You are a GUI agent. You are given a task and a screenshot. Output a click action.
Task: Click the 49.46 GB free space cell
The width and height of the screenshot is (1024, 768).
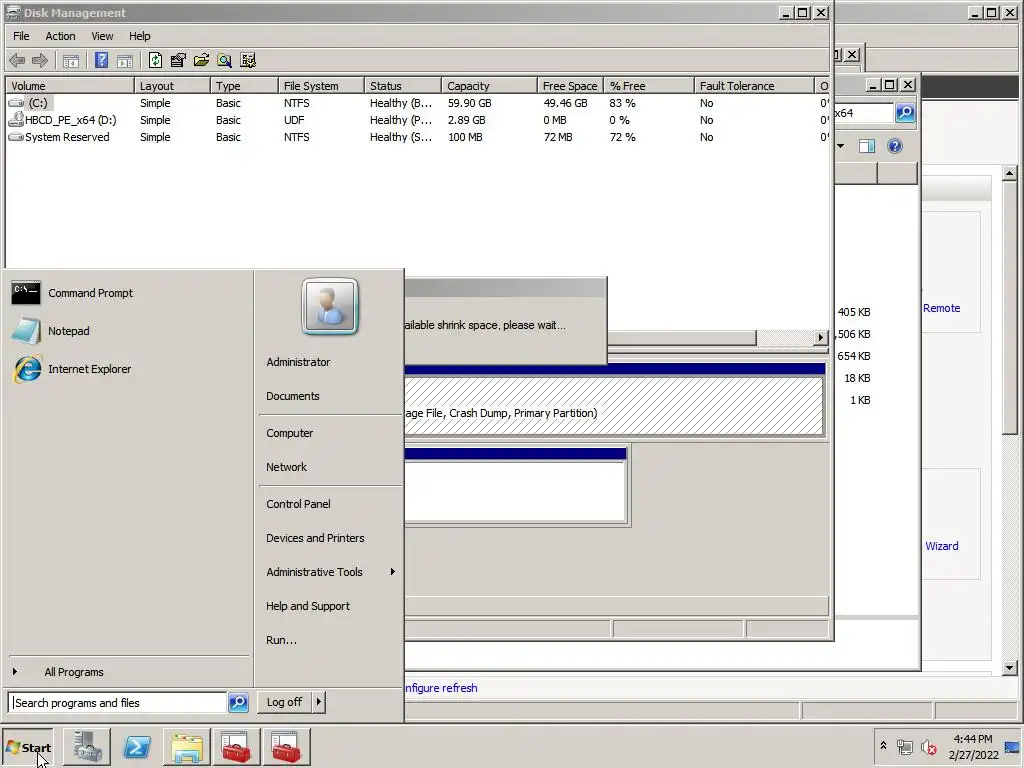(565, 103)
